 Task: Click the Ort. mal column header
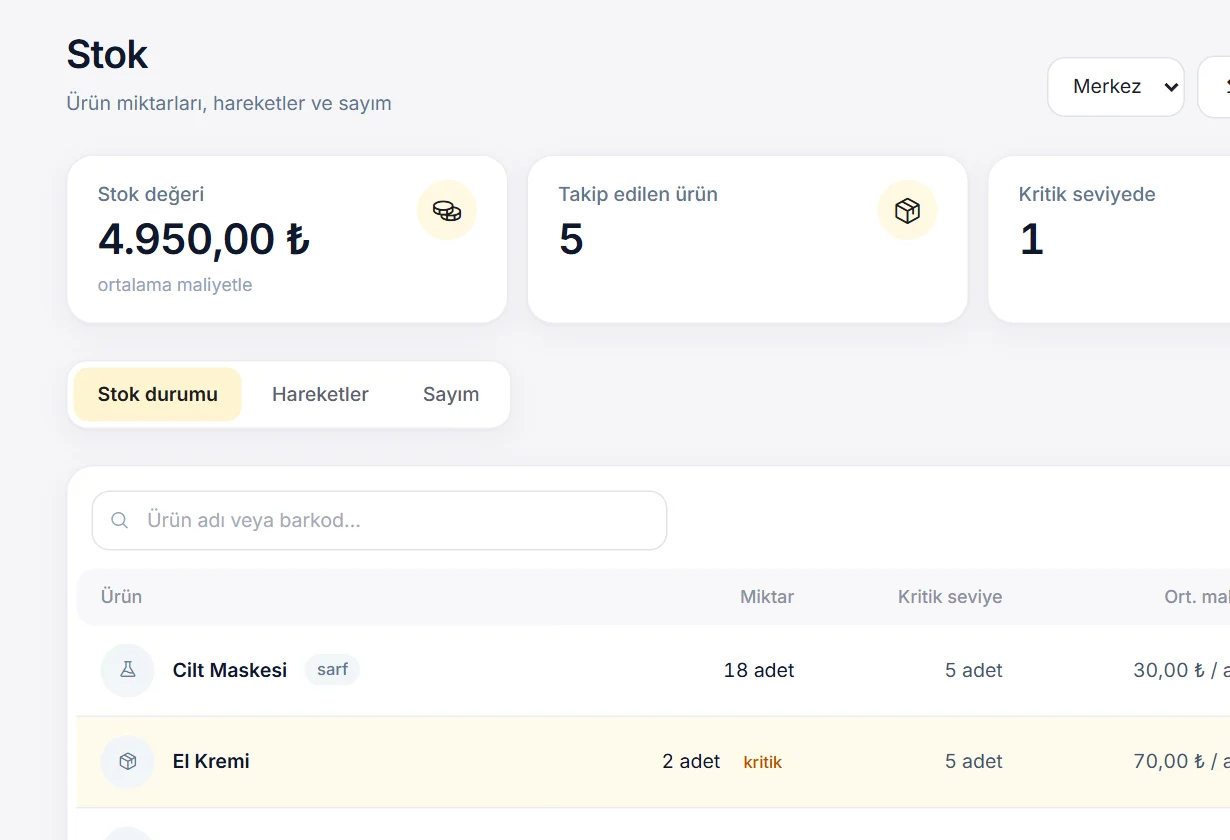tap(1197, 597)
